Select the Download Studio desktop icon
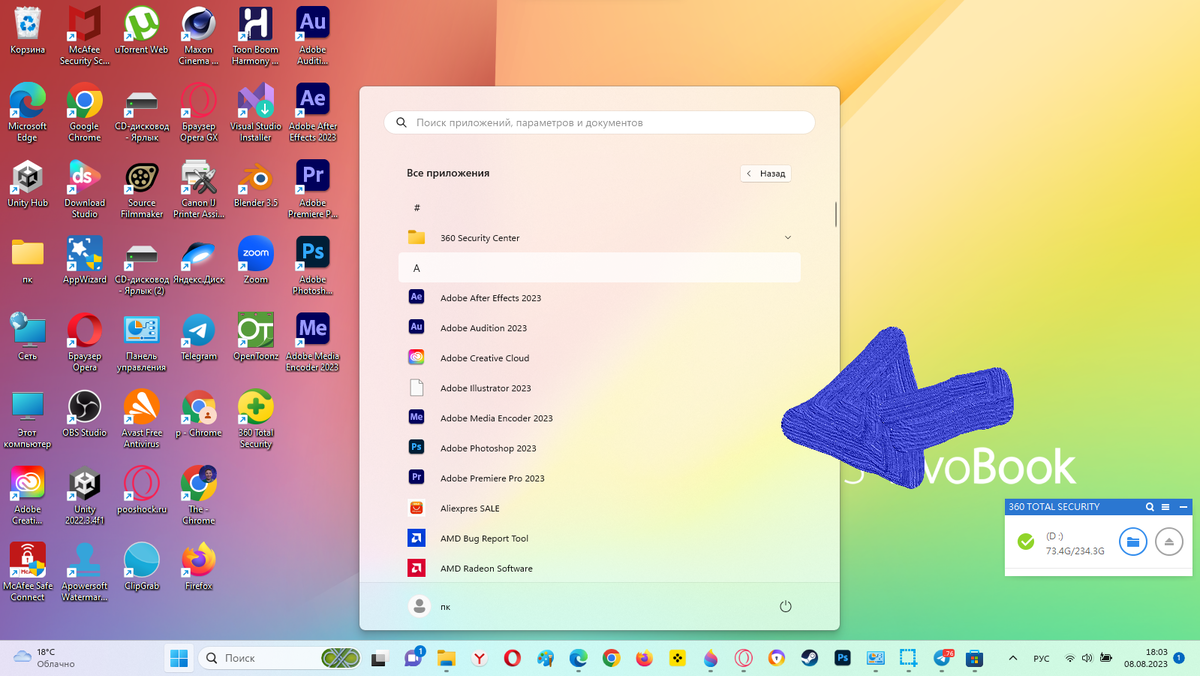 click(84, 189)
